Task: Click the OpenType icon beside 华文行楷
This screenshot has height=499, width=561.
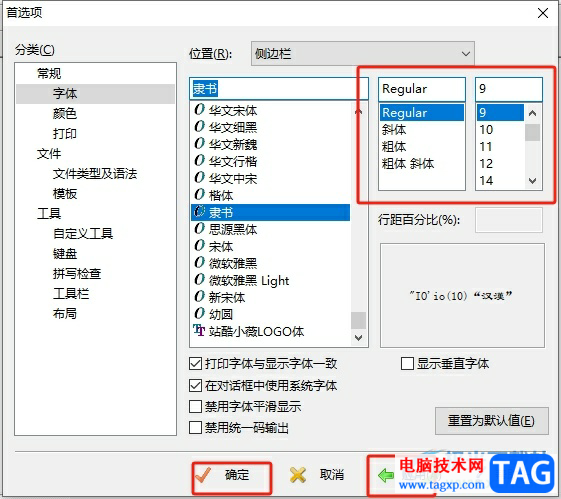Action: pos(199,161)
